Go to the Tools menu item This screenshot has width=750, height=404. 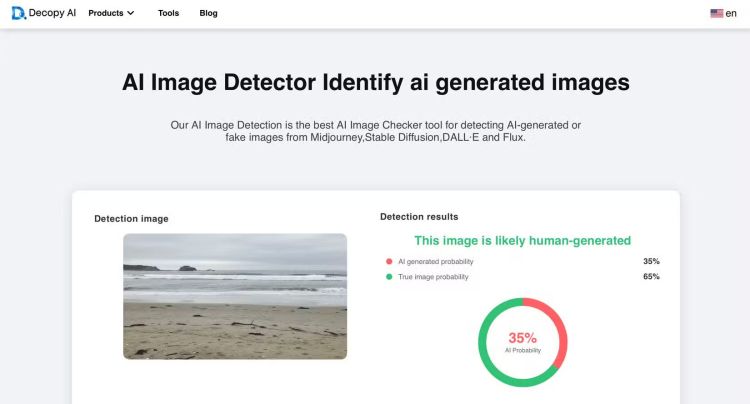(x=168, y=13)
